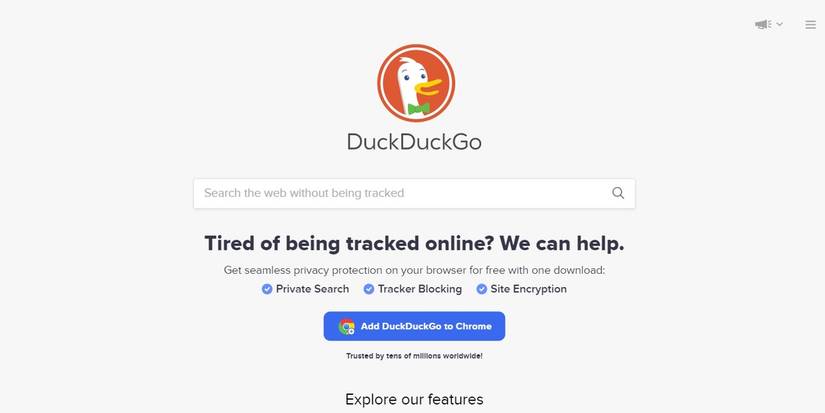Image resolution: width=825 pixels, height=413 pixels.
Task: Click Add DuckDuckGo to Chrome button
Action: coord(414,326)
